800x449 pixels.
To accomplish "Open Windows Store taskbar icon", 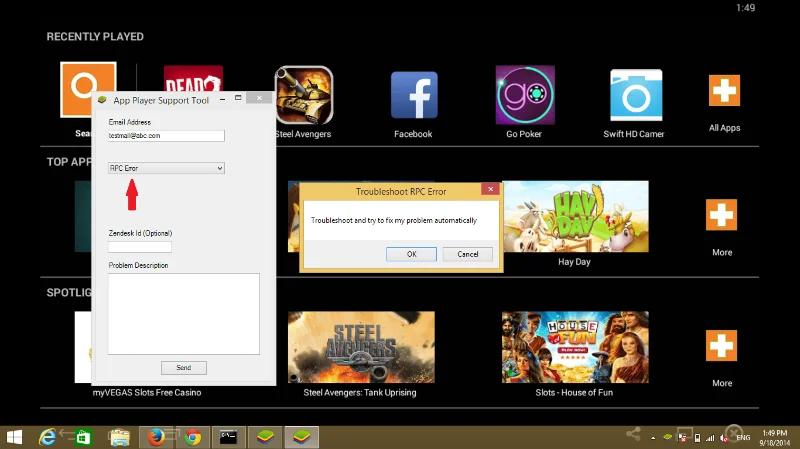I will (83, 437).
